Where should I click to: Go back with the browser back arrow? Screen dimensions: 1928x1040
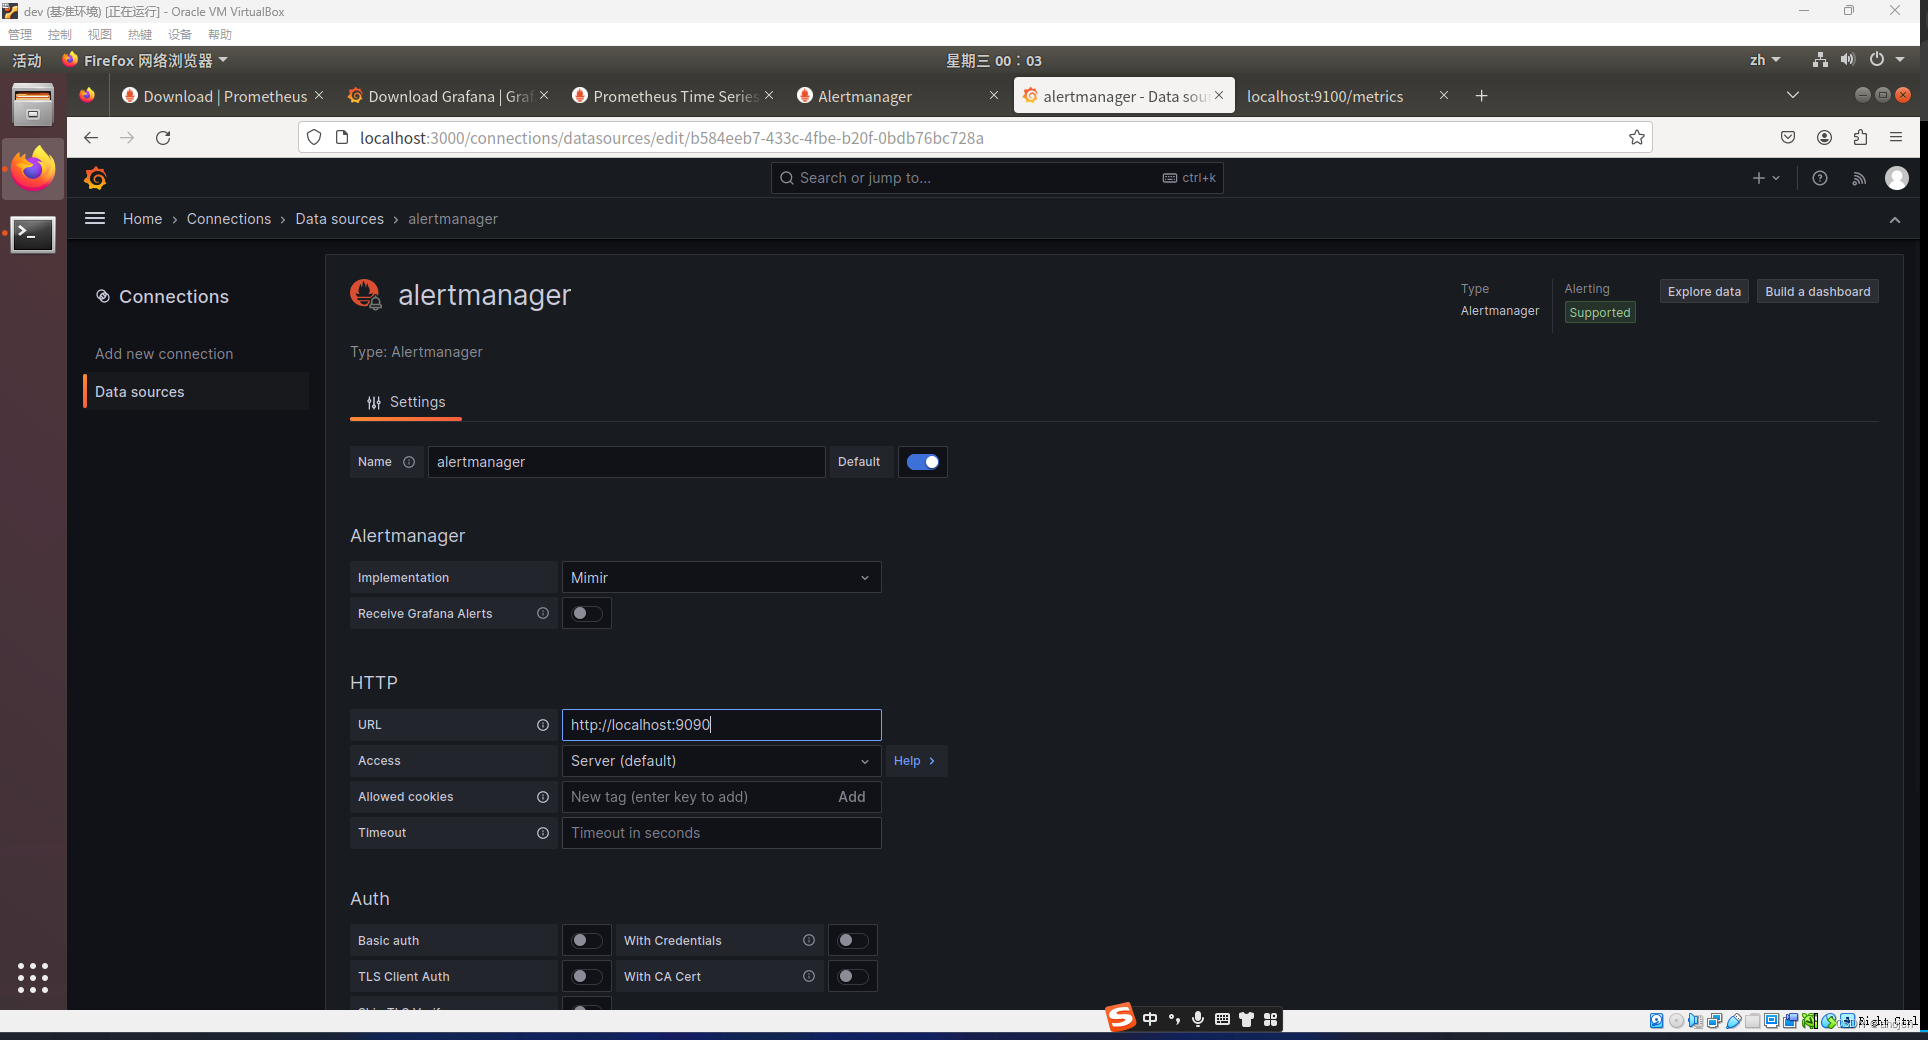(x=91, y=138)
